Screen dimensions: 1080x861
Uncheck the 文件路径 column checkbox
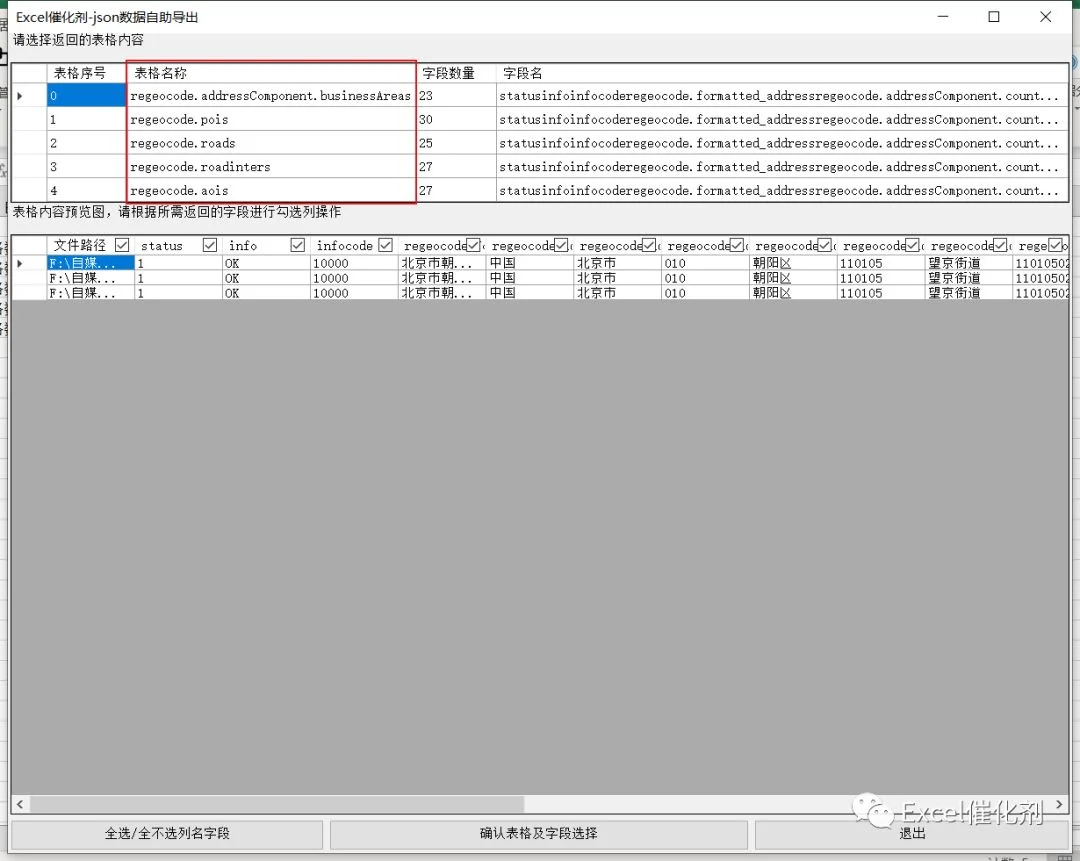coord(123,245)
